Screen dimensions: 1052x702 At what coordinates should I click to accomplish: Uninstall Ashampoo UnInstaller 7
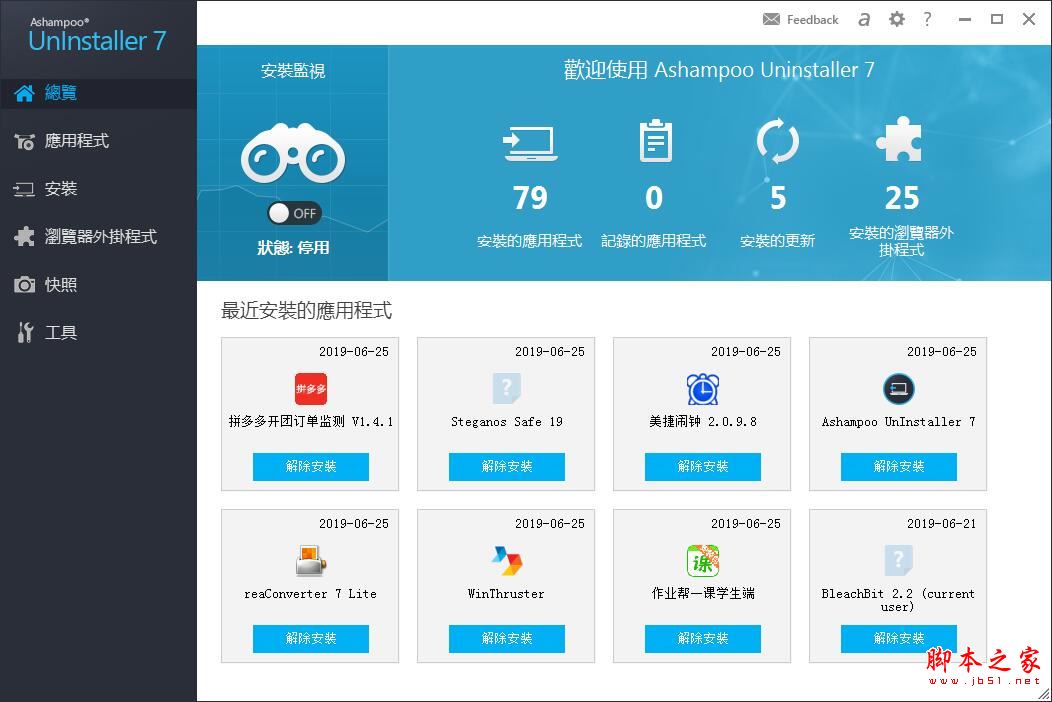click(x=898, y=466)
